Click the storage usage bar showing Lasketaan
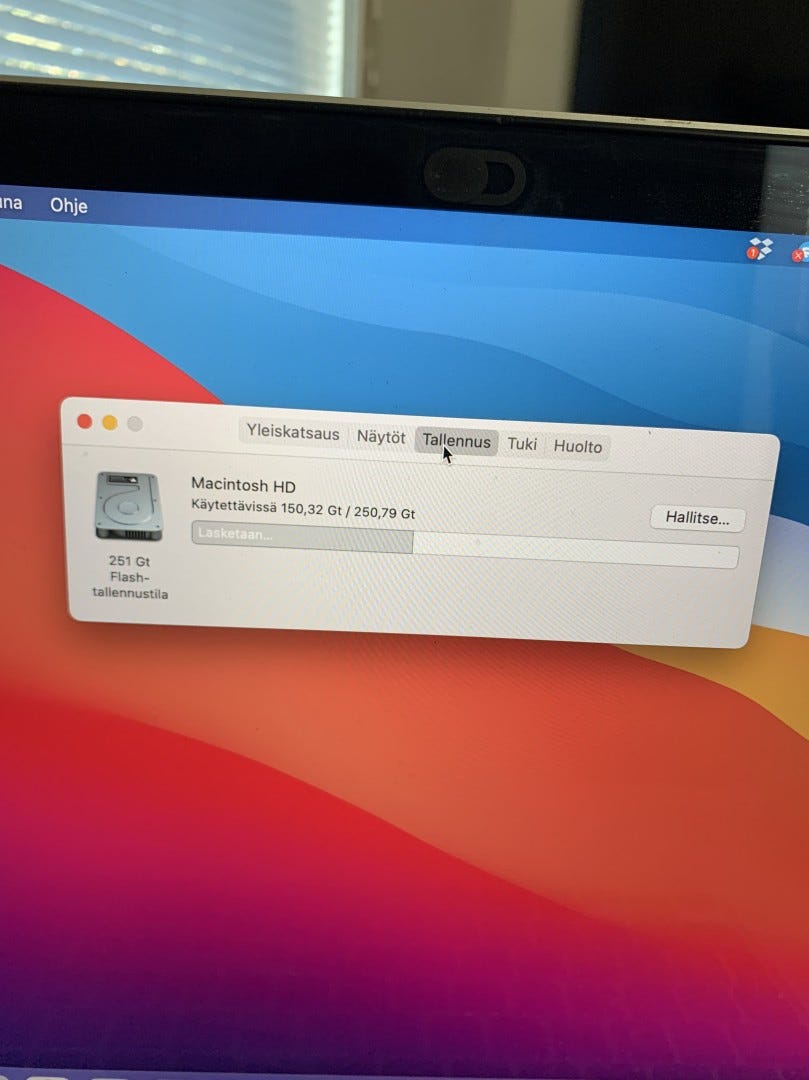This screenshot has width=809, height=1080. (465, 545)
